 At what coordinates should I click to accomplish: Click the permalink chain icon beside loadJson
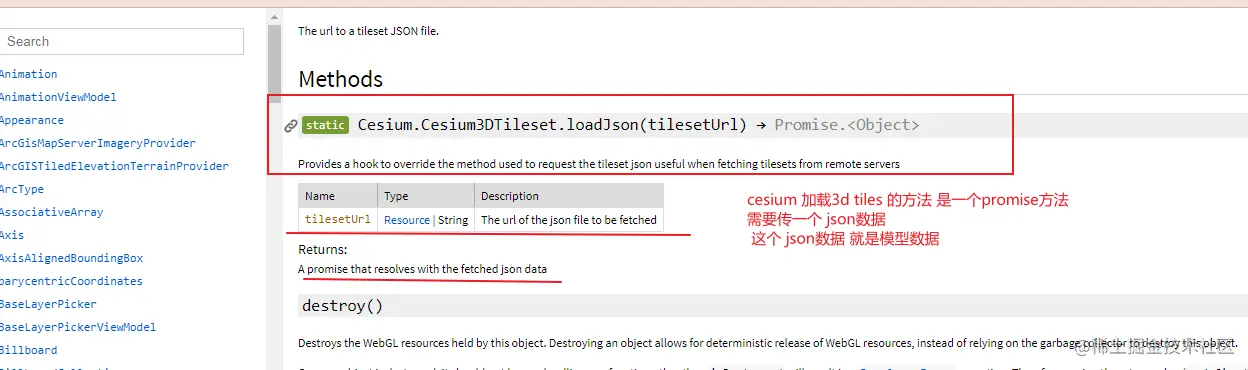290,126
